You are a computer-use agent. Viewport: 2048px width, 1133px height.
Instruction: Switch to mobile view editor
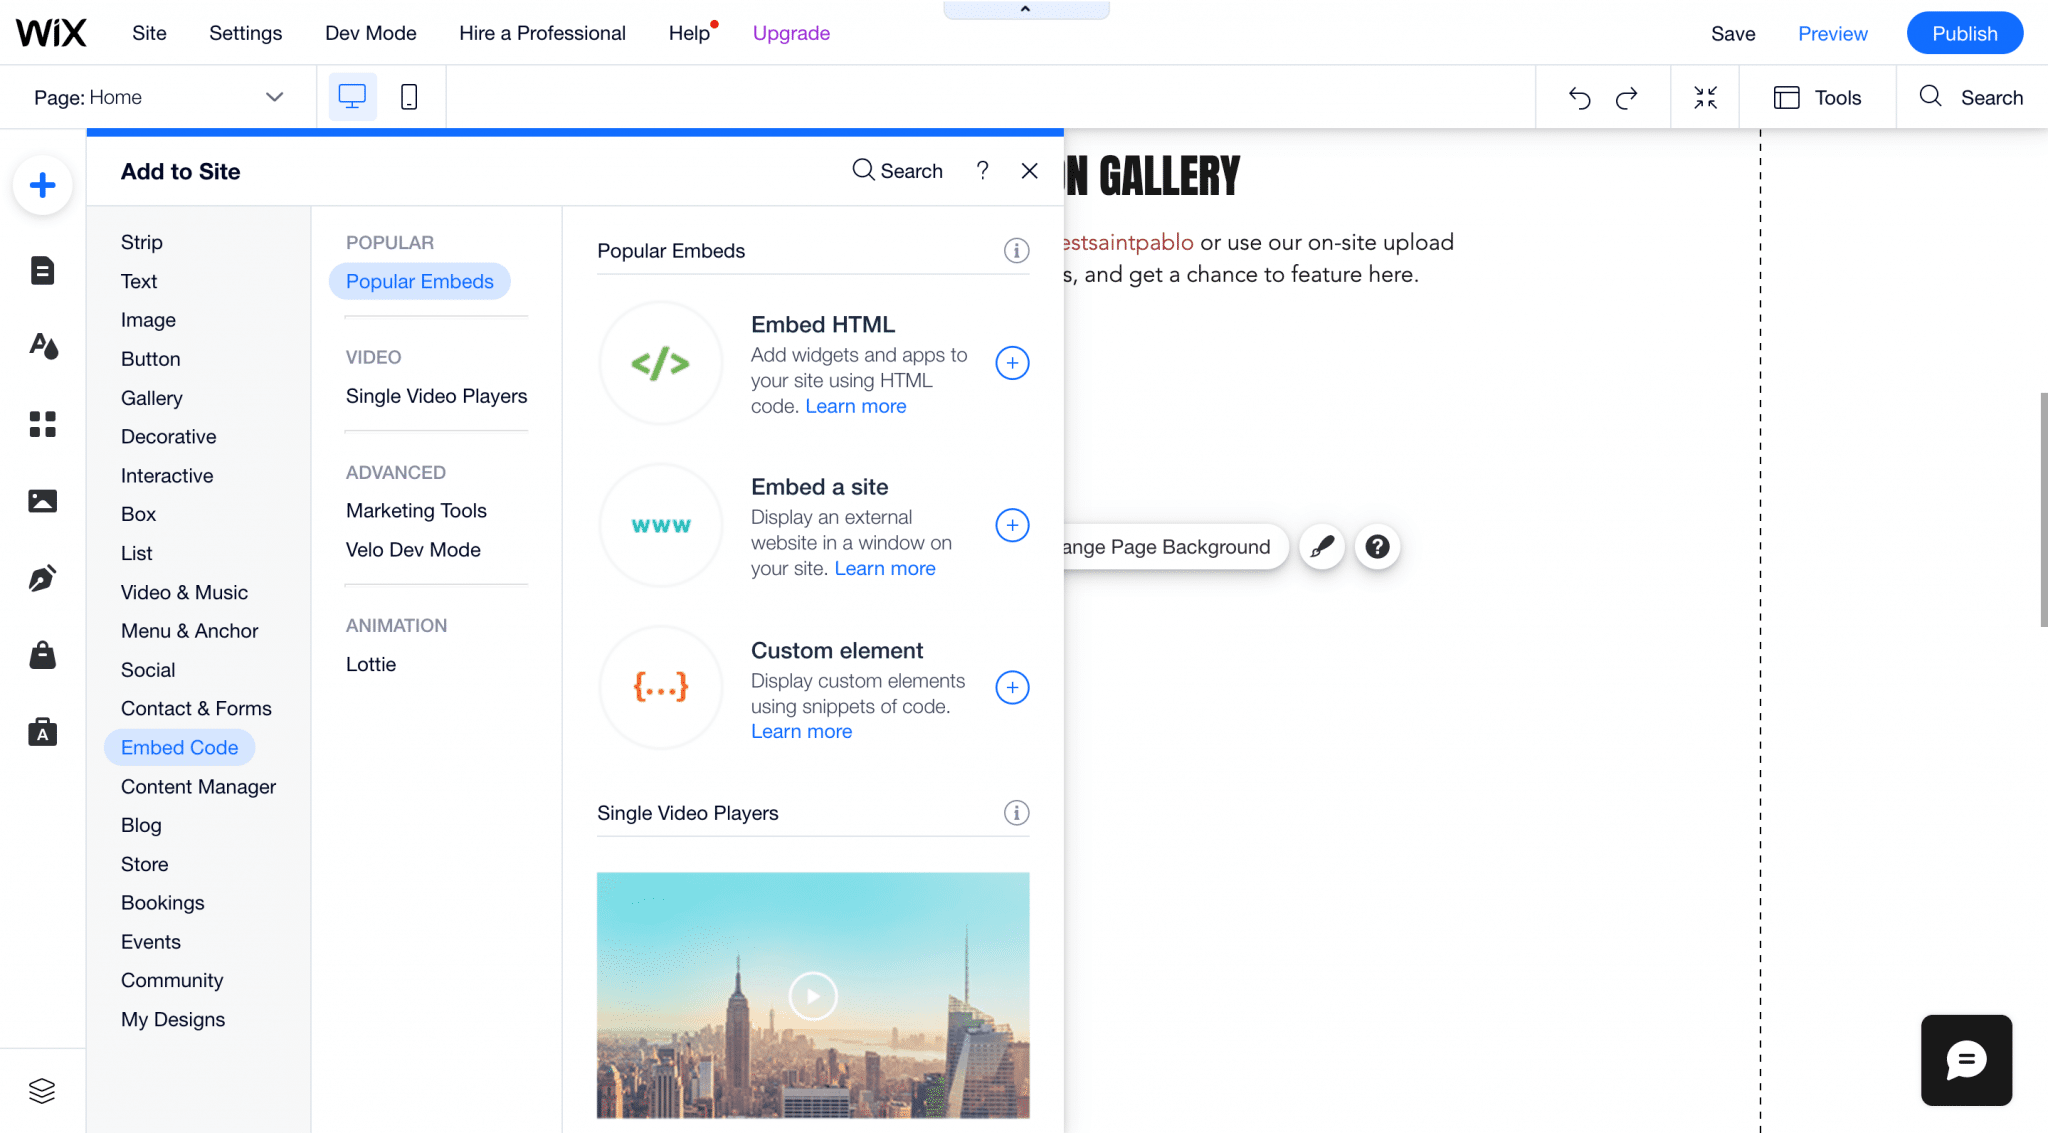pos(409,97)
